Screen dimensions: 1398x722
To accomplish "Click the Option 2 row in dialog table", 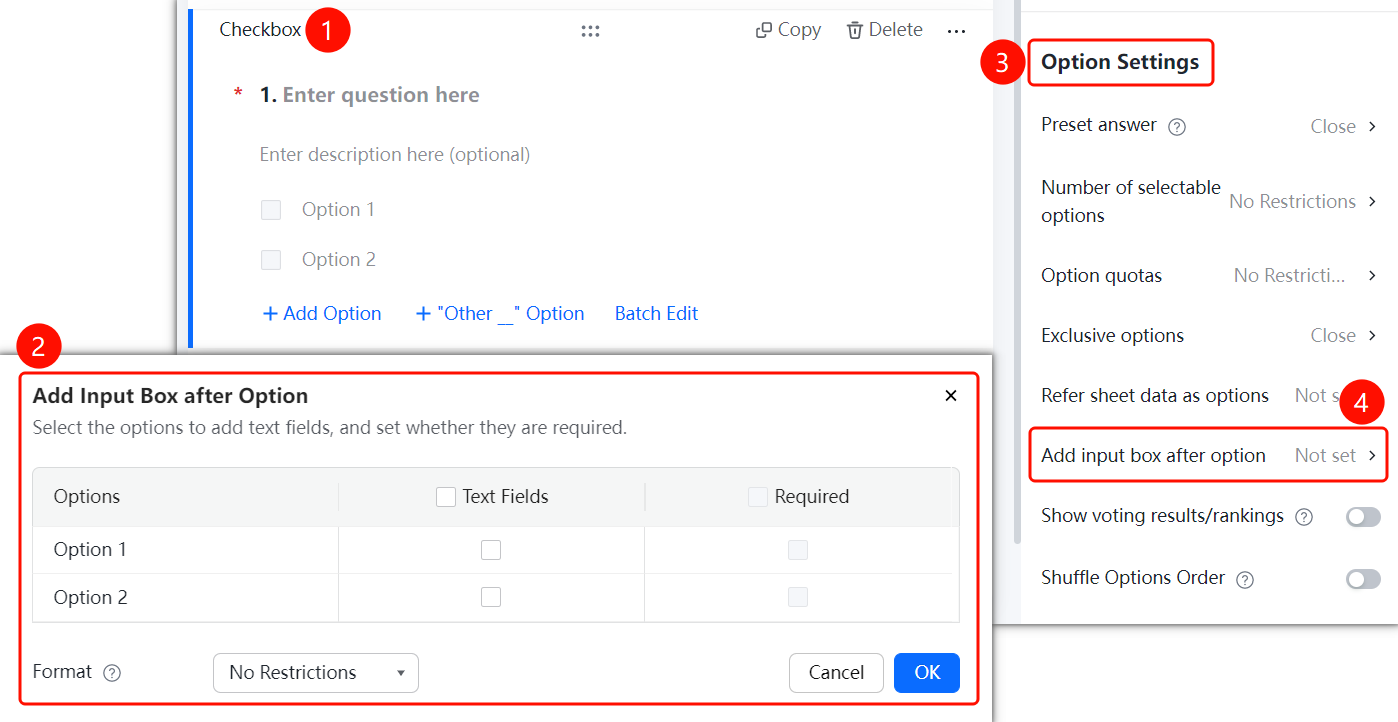I will pos(496,598).
